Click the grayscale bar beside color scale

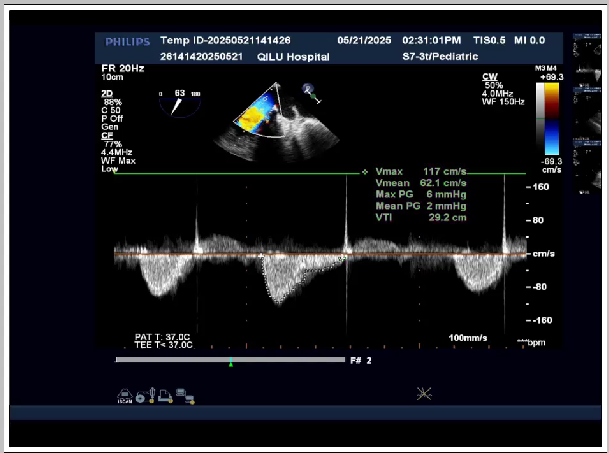(538, 122)
